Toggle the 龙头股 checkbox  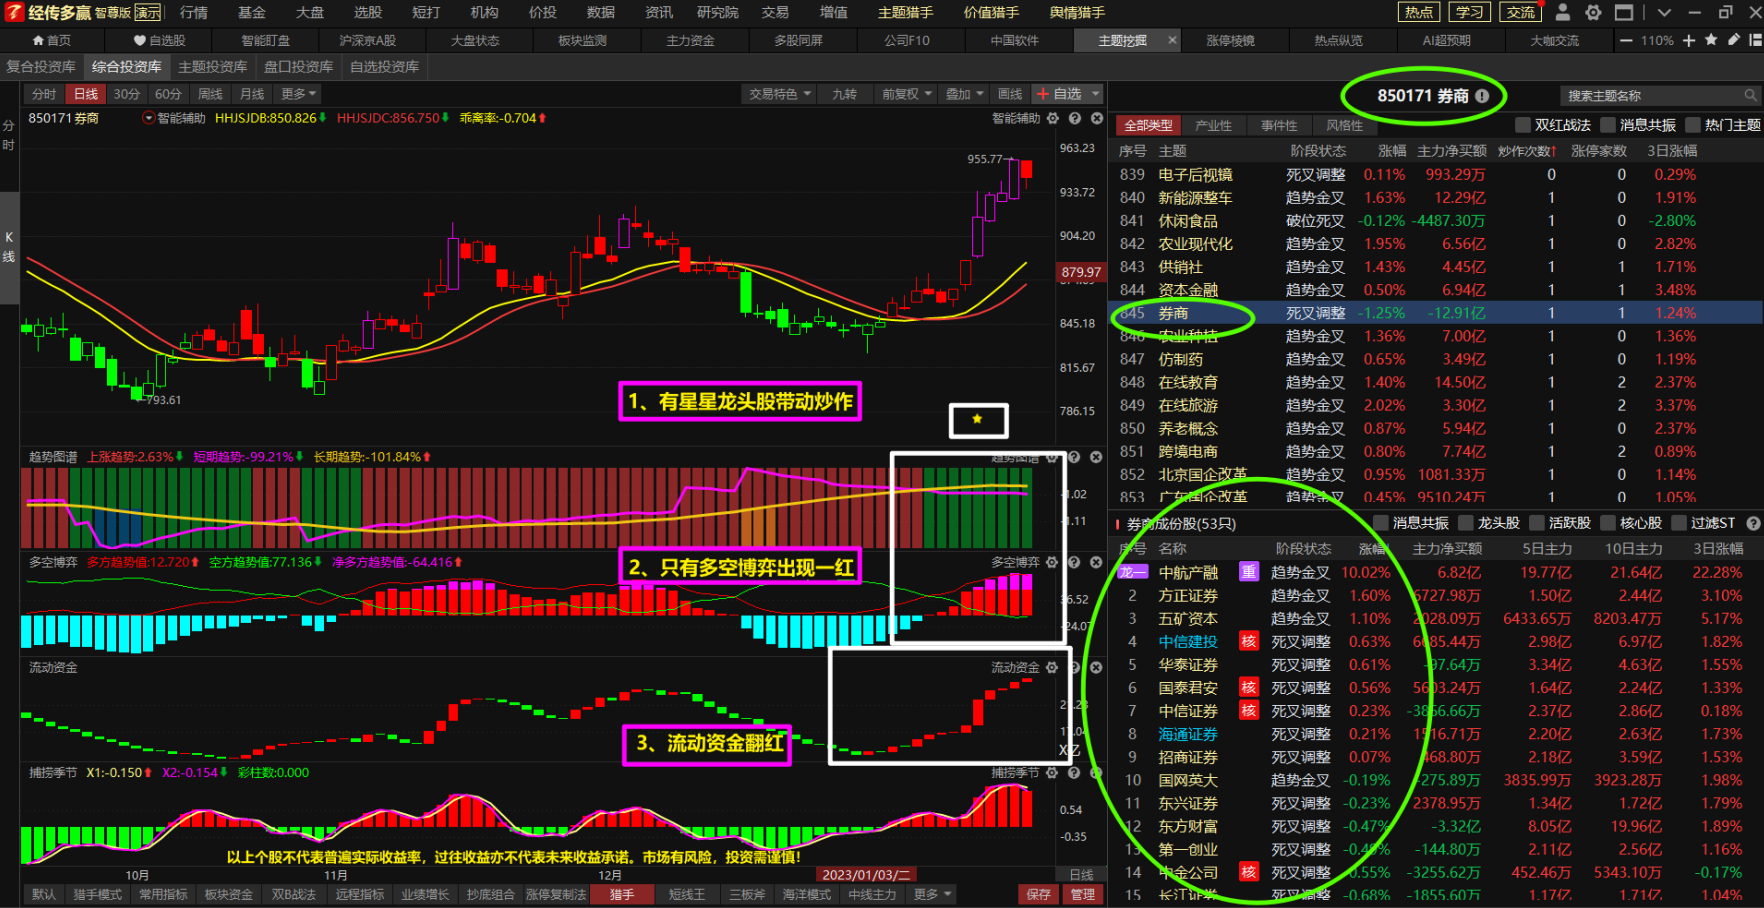pos(1466,523)
